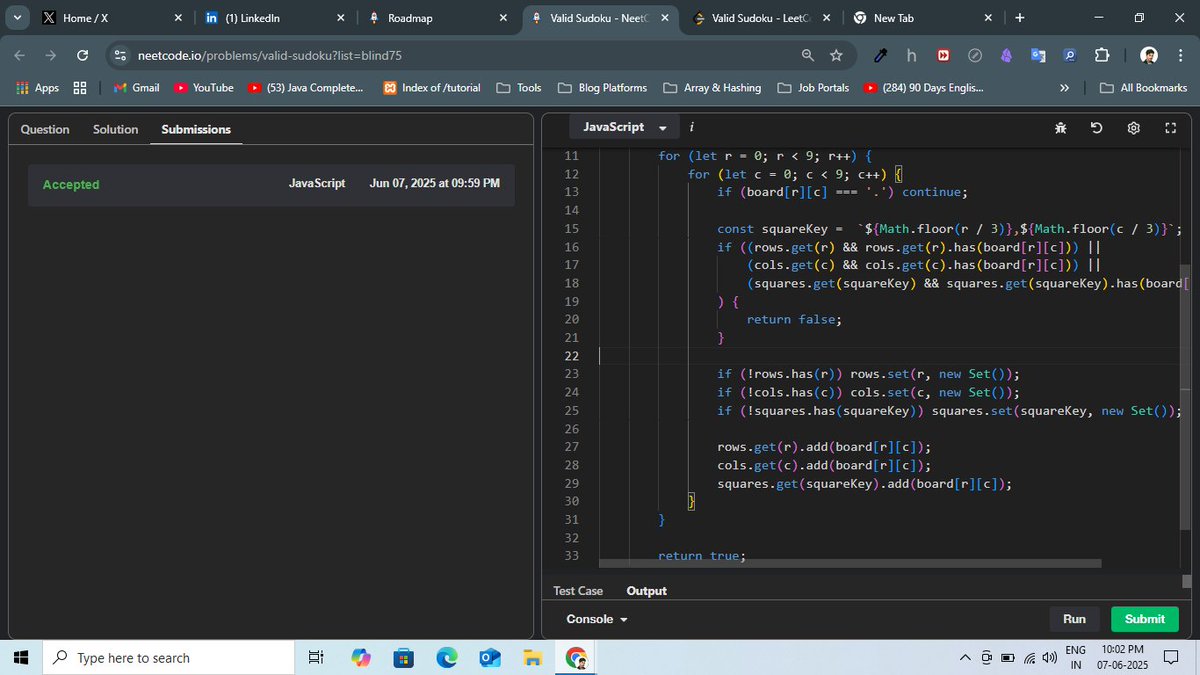1200x675 pixels.
Task: View site information icon in address bar
Action: pyautogui.click(x=120, y=56)
